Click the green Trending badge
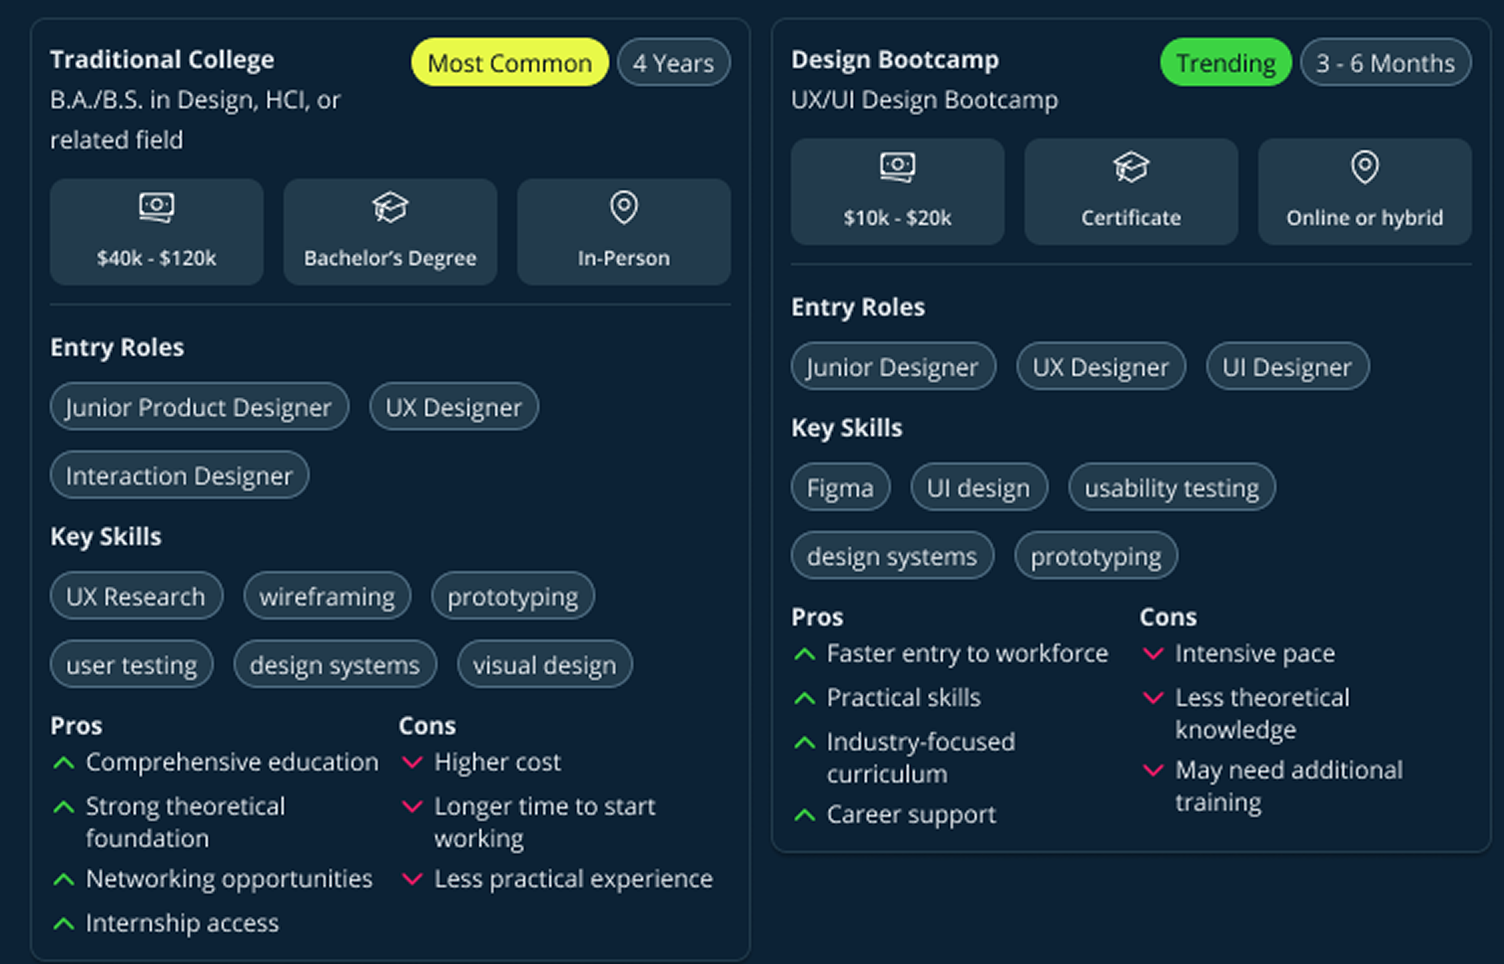Image resolution: width=1504 pixels, height=964 pixels. tap(1225, 63)
